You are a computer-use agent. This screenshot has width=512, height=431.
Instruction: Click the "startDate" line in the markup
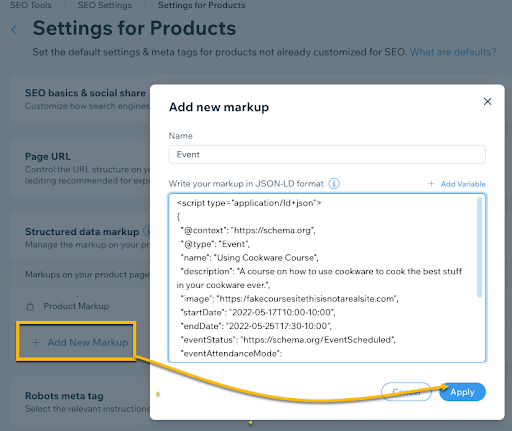258,312
